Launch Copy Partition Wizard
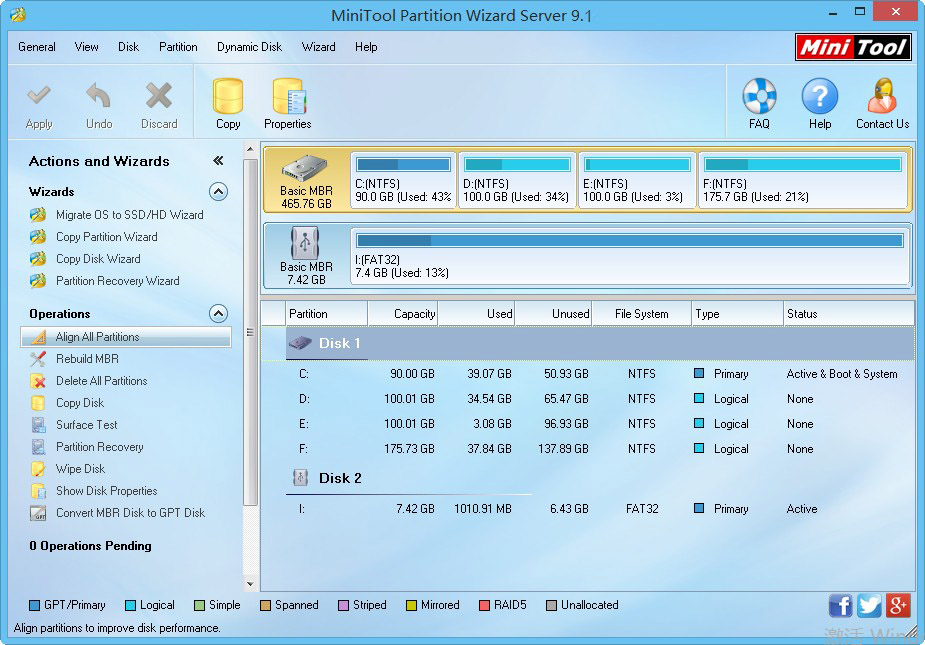 click(x=106, y=237)
